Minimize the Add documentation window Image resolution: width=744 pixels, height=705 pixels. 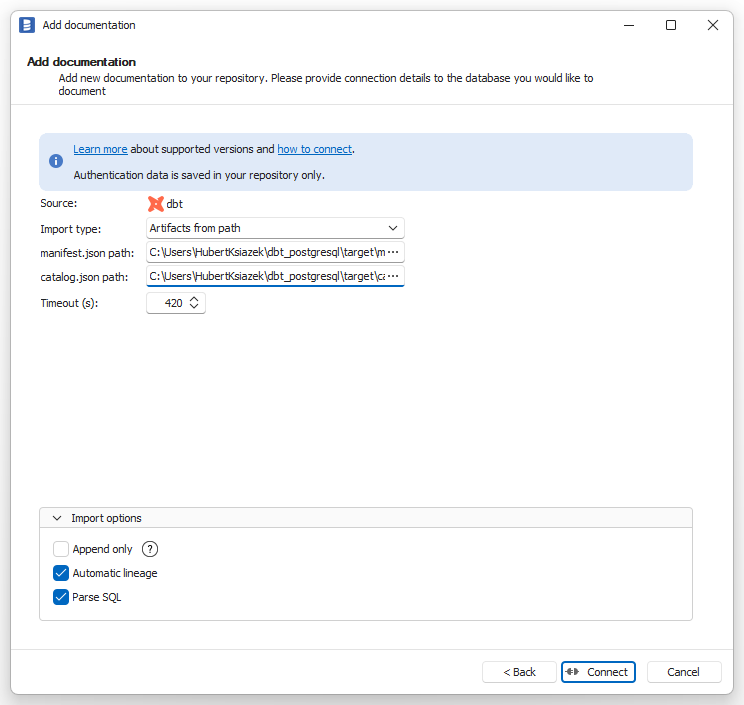point(629,25)
